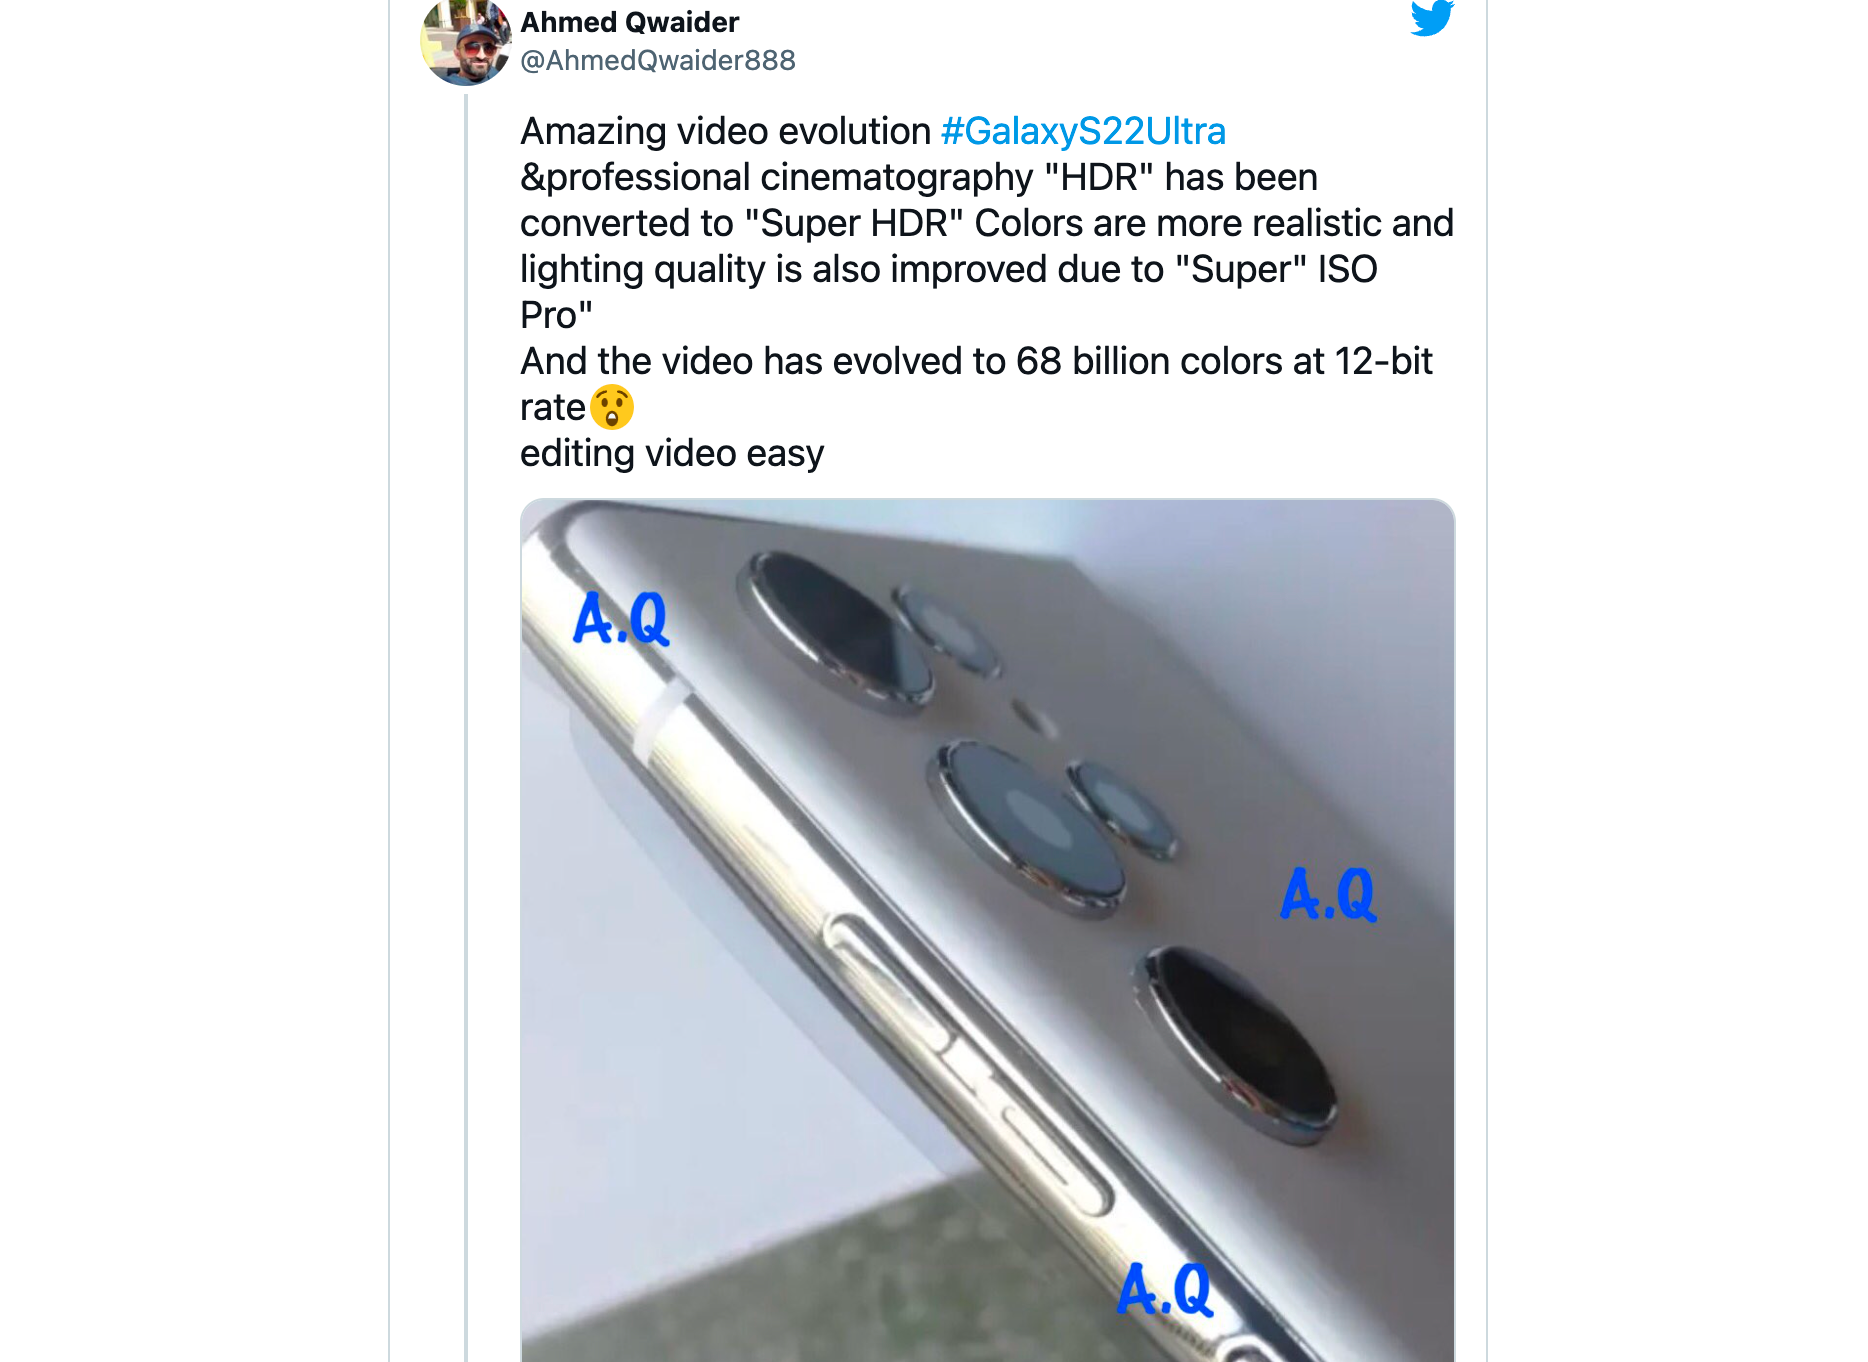The width and height of the screenshot is (1868, 1362).
Task: Click the display name Ahmed Qwaider
Action: click(629, 22)
